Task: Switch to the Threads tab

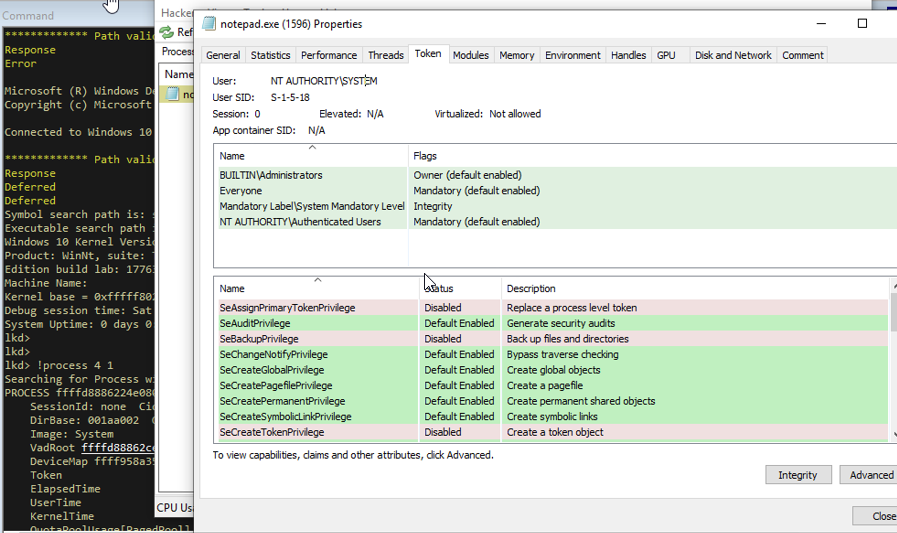Action: (386, 55)
